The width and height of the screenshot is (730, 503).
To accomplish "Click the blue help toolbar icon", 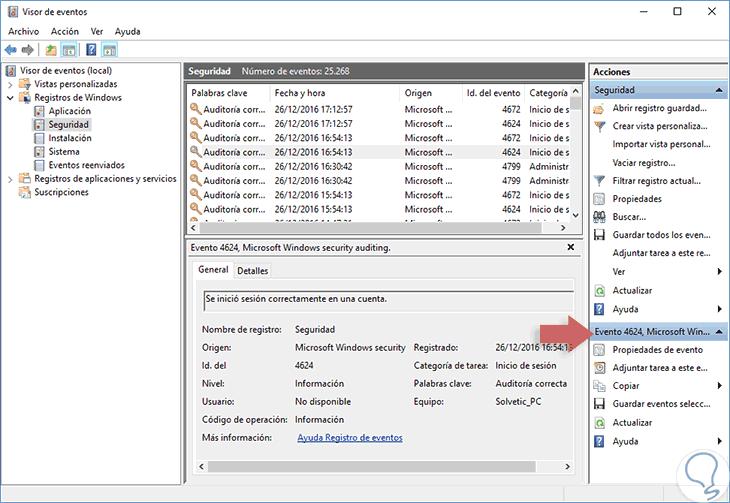I will [x=91, y=49].
